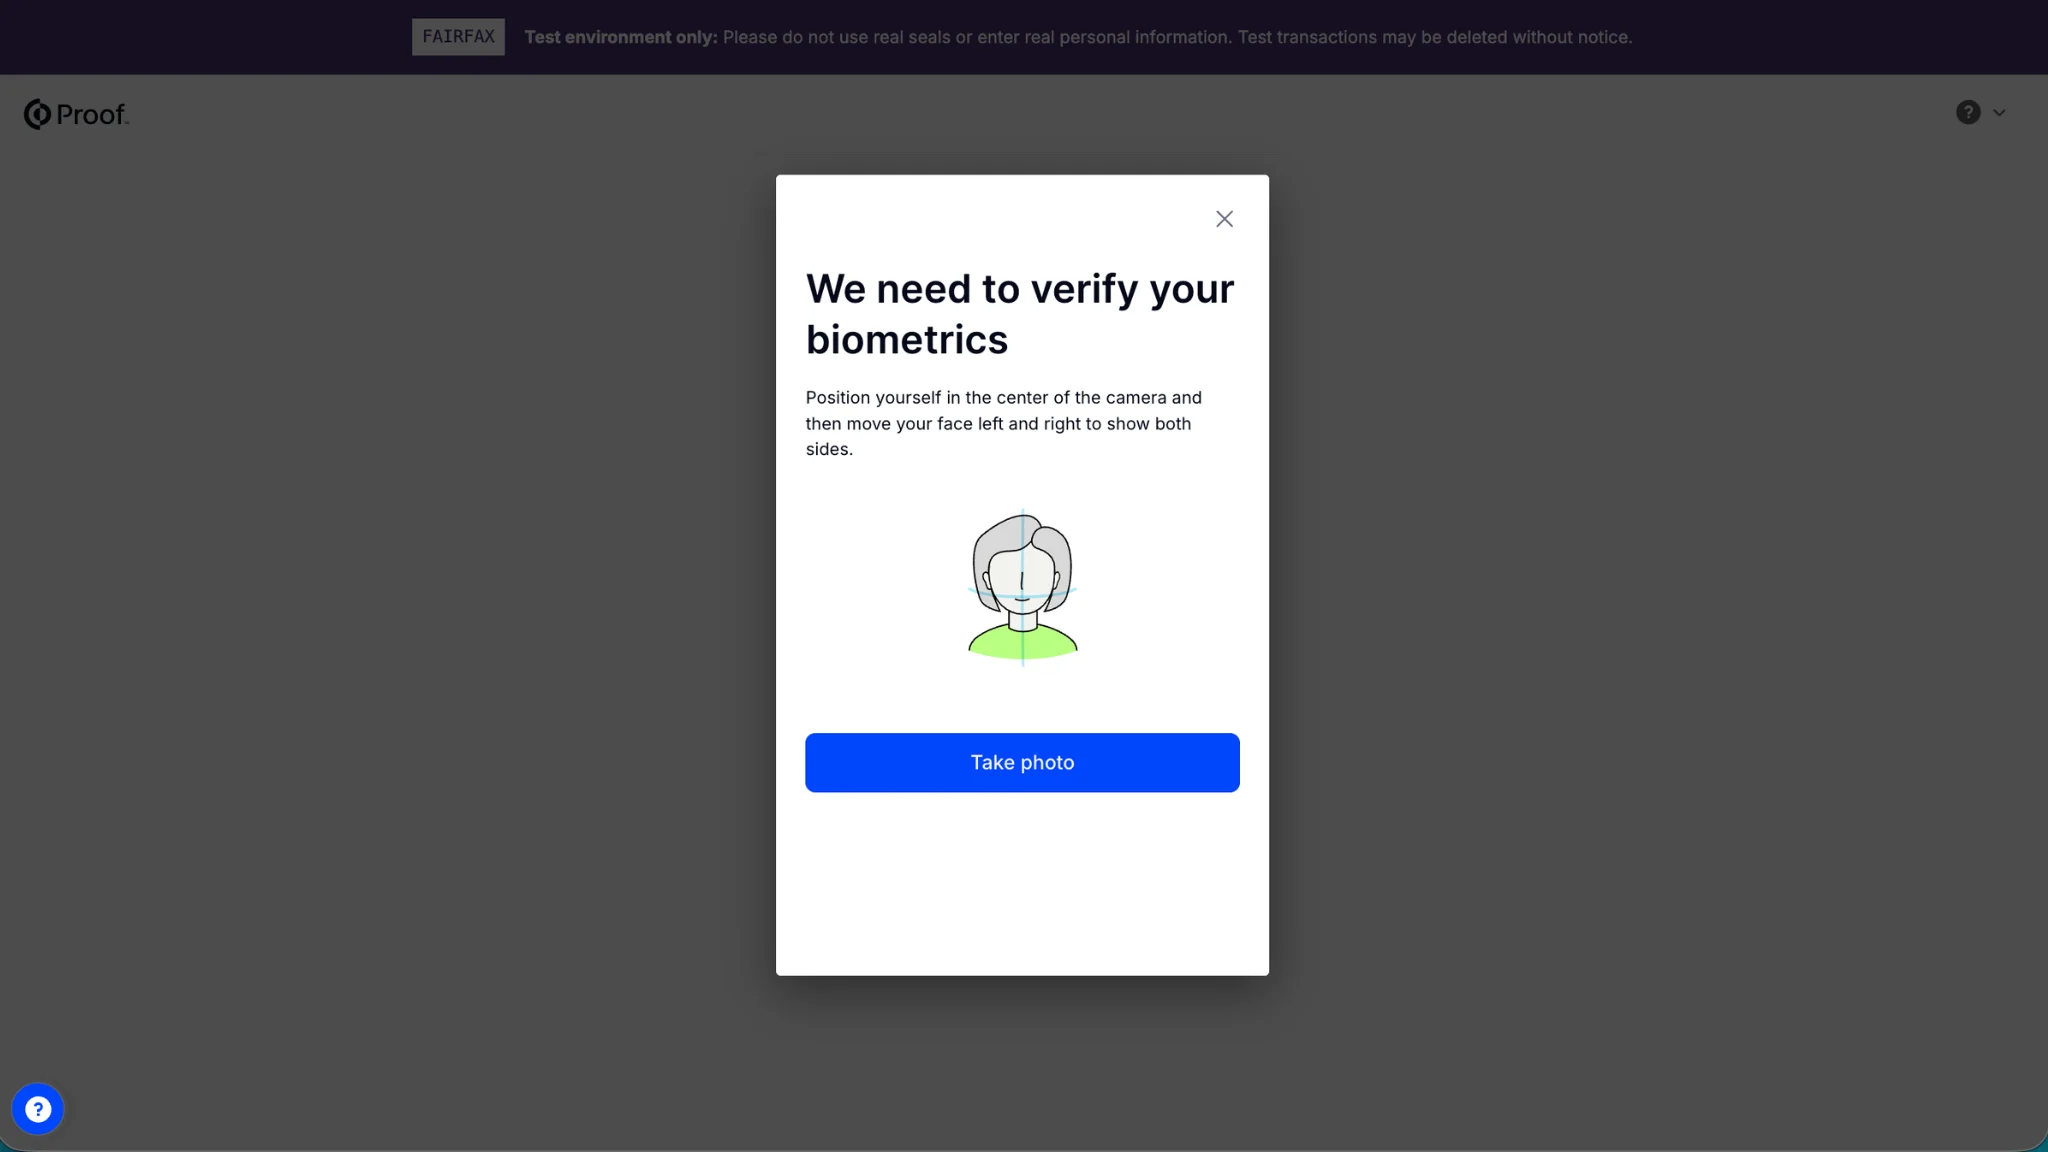
Task: Click the 'We need to verify your biometrics' heading
Action: tap(1020, 314)
